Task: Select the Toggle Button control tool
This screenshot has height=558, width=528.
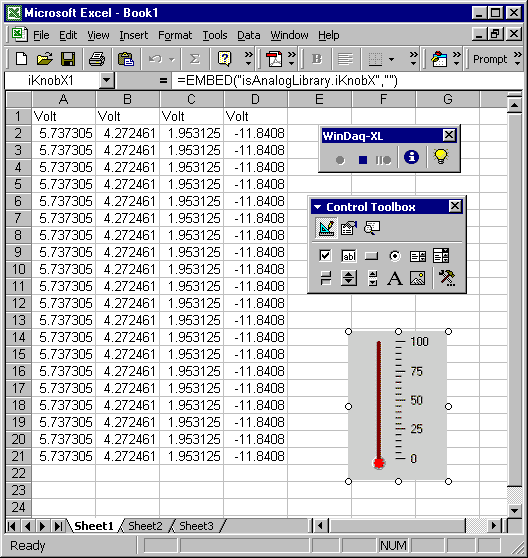Action: (325, 278)
